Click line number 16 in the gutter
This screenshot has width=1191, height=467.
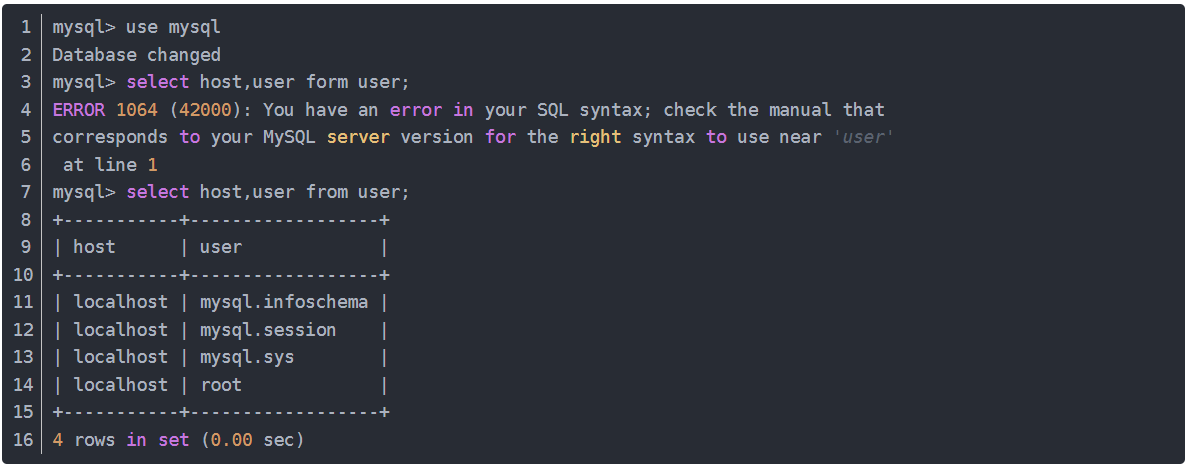click(x=23, y=439)
